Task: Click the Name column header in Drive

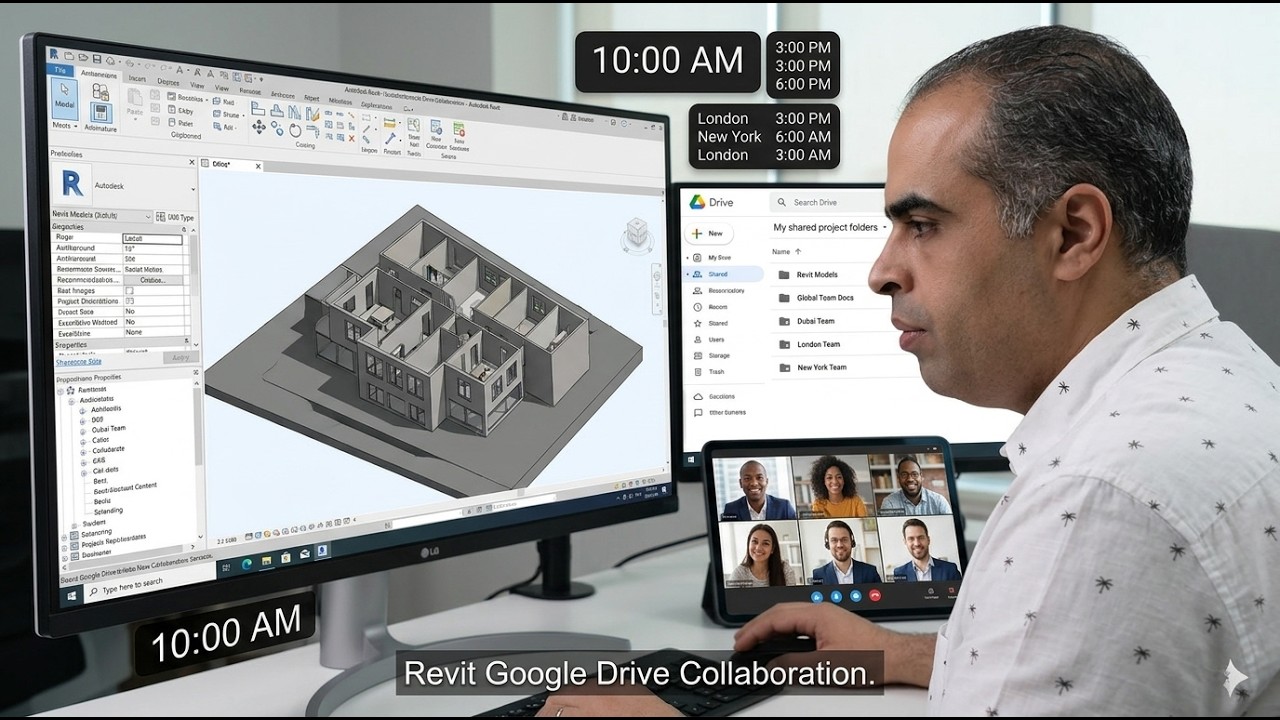Action: [781, 252]
